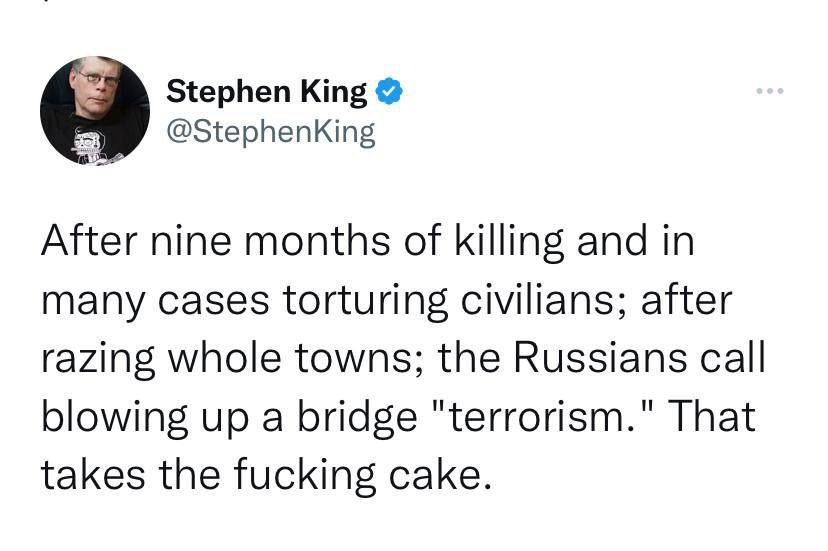
Task: Open the profile avatar photo
Action: [95, 111]
